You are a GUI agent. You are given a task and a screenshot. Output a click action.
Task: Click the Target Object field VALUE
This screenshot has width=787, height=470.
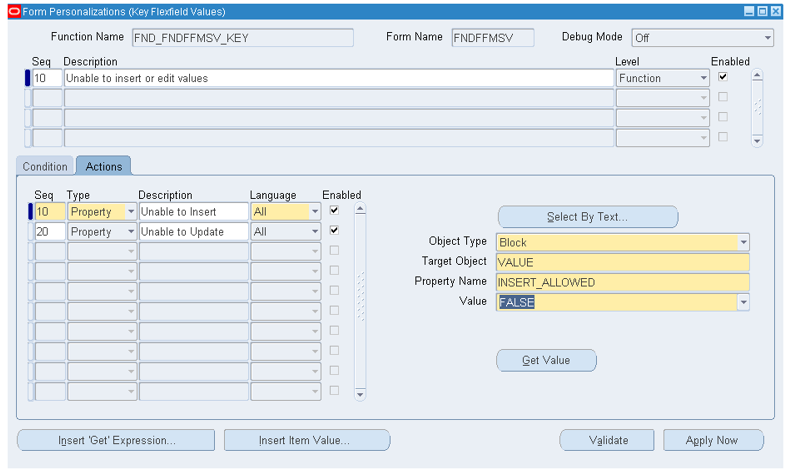[623, 263]
